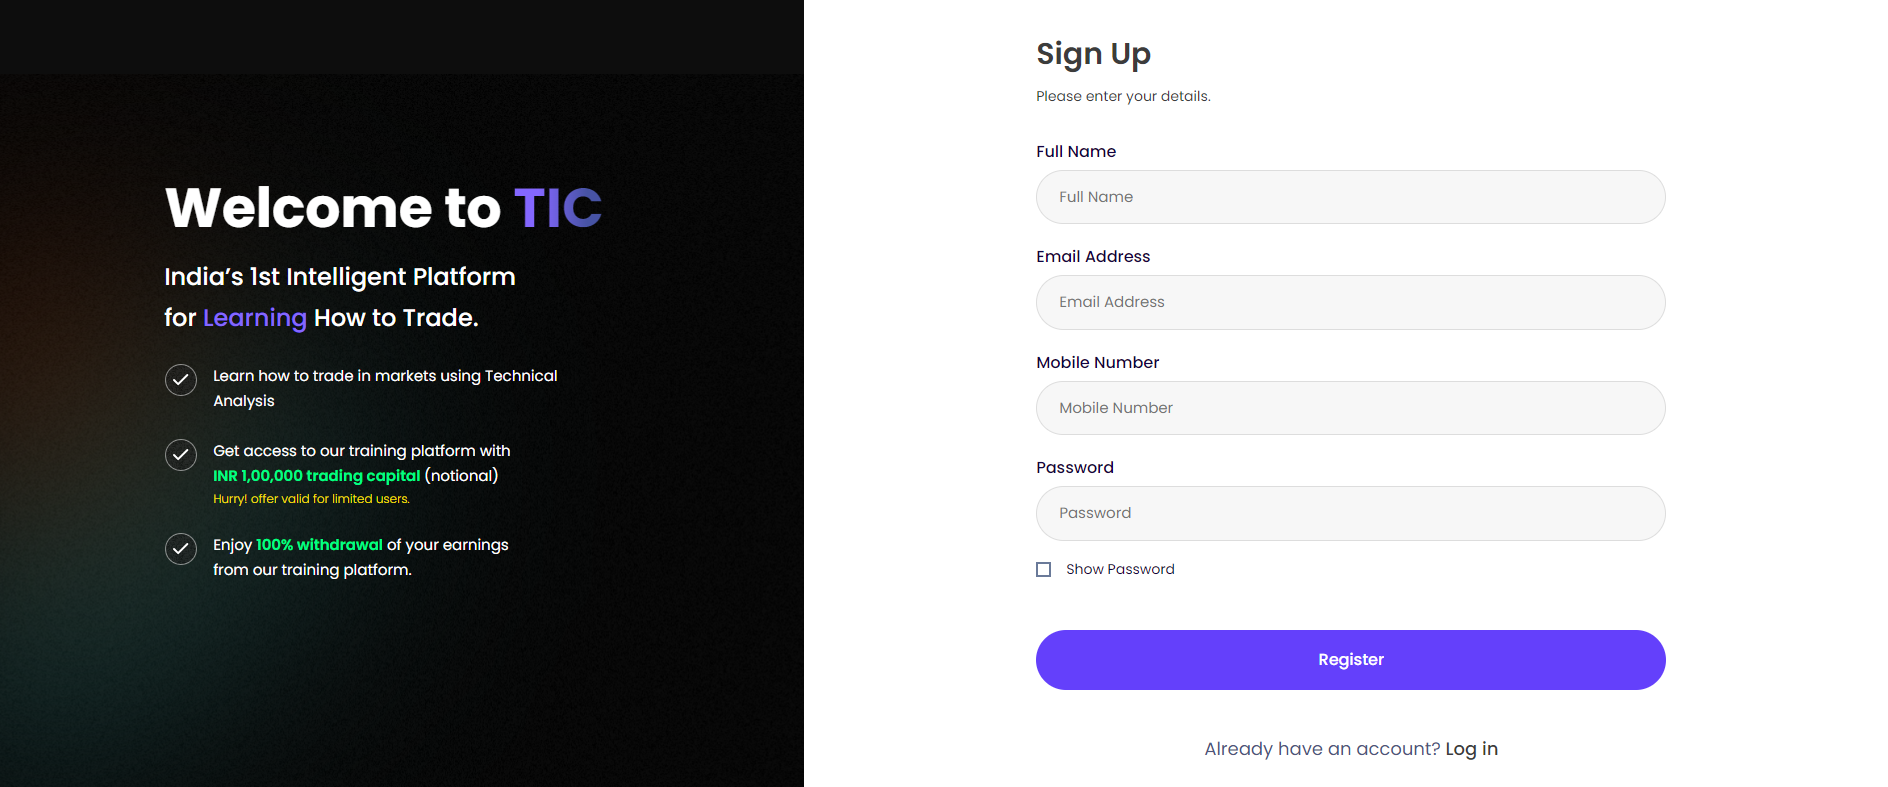This screenshot has width=1888, height=787.
Task: Tick the Show Password checkbox
Action: [1044, 569]
